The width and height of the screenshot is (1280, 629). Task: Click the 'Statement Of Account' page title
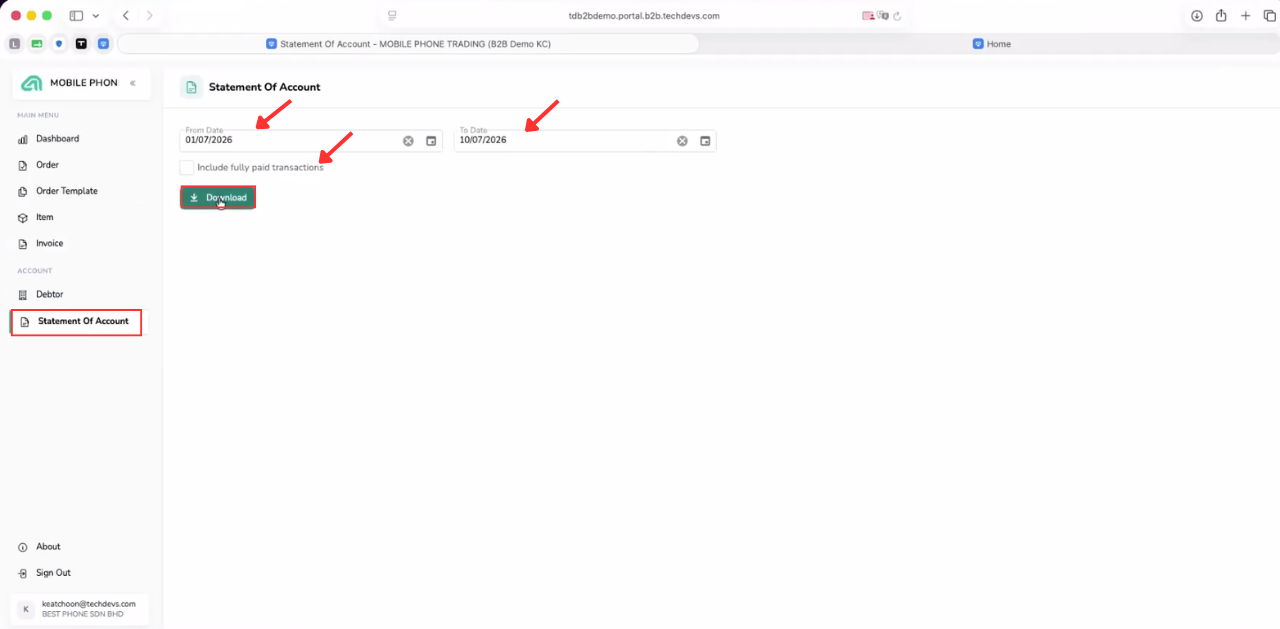pos(265,87)
